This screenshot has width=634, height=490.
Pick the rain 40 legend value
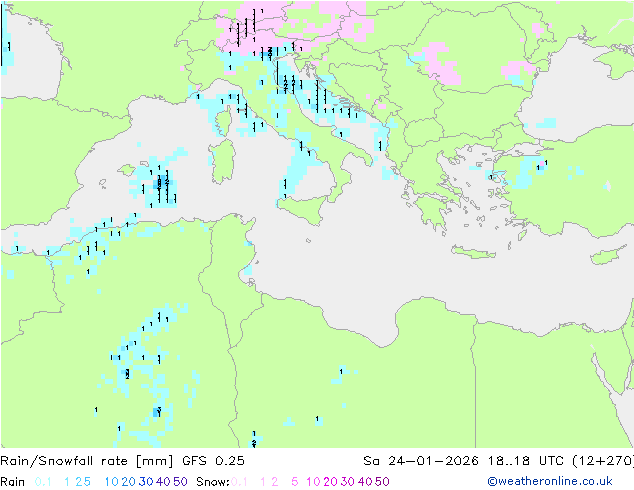[x=163, y=482]
